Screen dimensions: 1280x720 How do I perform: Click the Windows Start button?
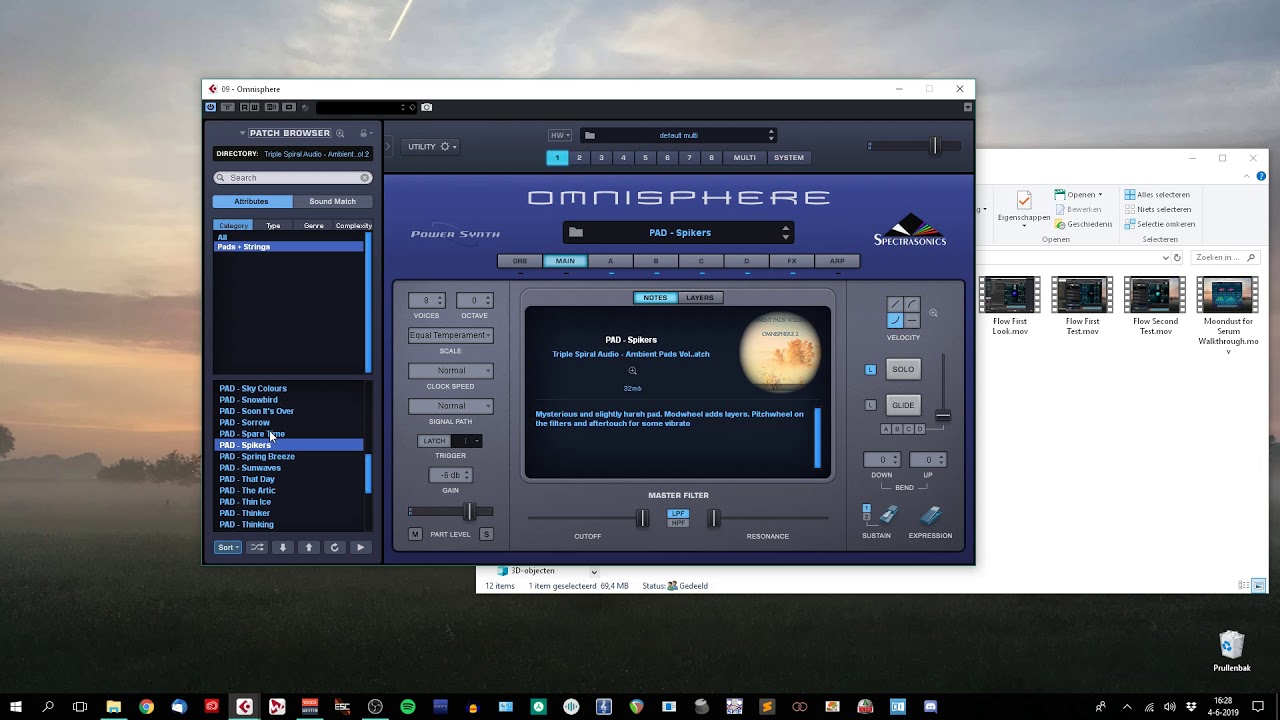point(16,706)
